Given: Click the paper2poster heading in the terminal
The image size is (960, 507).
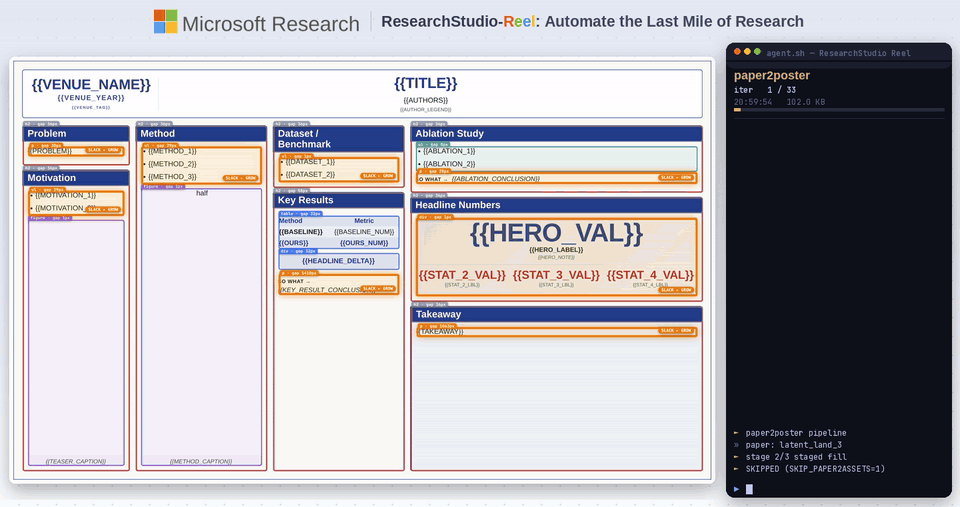Looking at the screenshot, I should (x=771, y=75).
